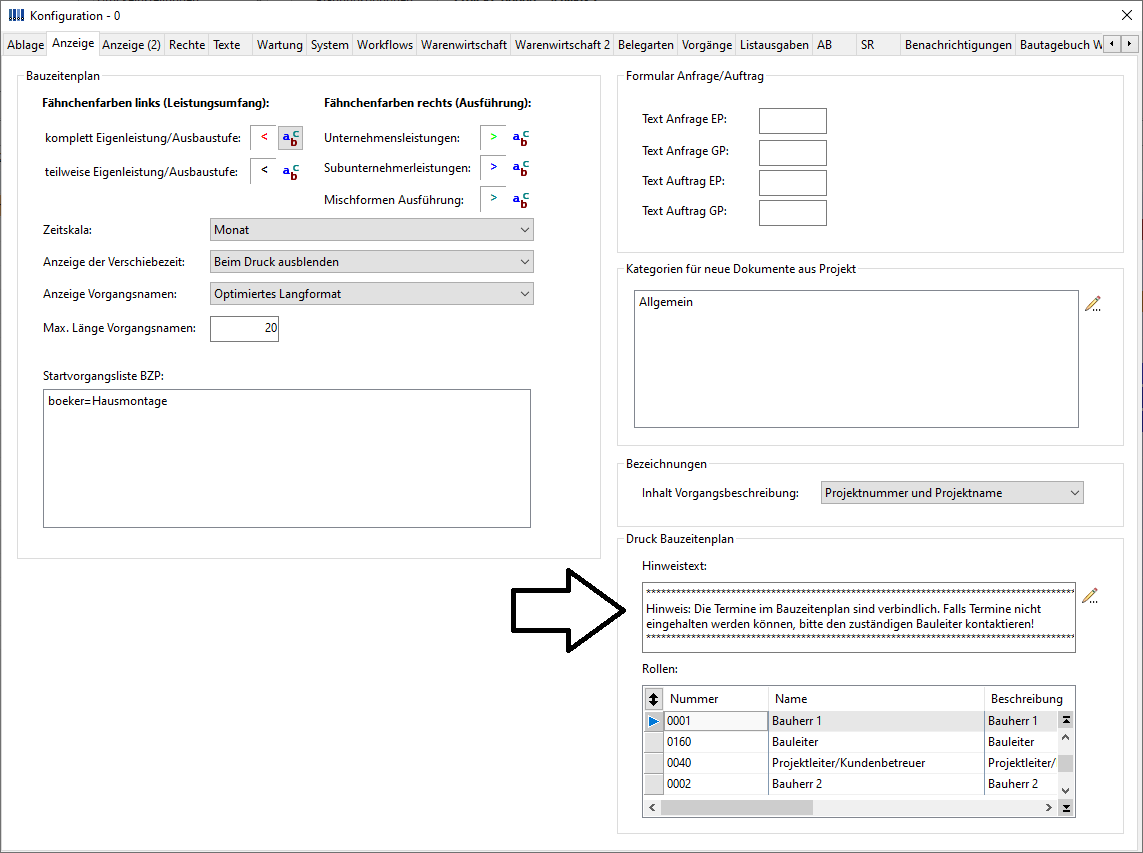1143x853 pixels.
Task: Click inside the Hinweistext box
Action: 859,617
